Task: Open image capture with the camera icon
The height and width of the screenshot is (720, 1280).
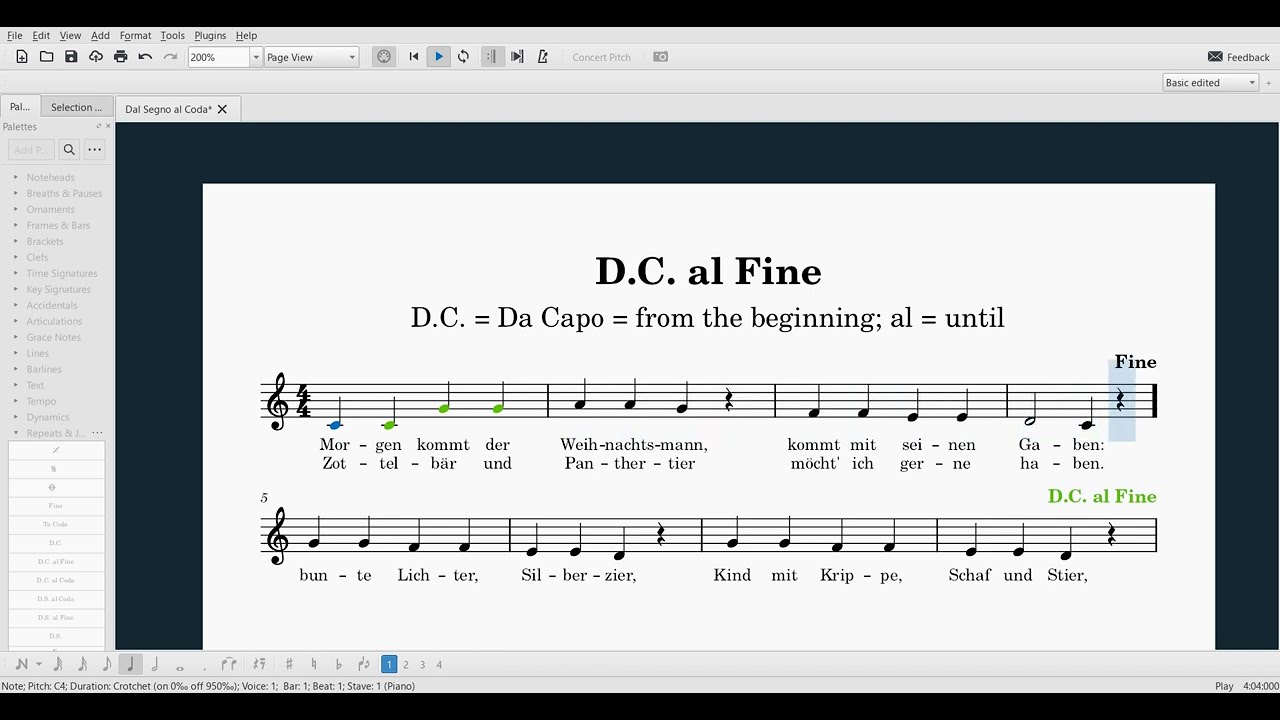Action: [660, 57]
